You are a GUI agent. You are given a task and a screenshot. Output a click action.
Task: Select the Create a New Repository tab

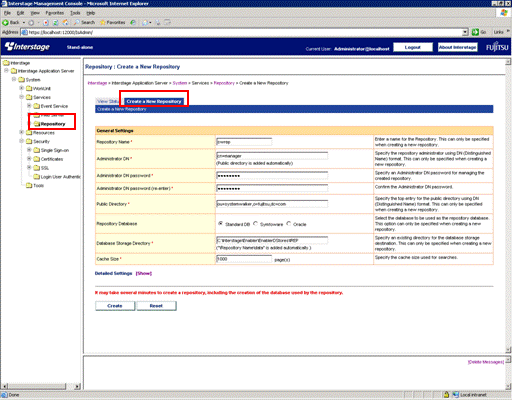point(154,101)
